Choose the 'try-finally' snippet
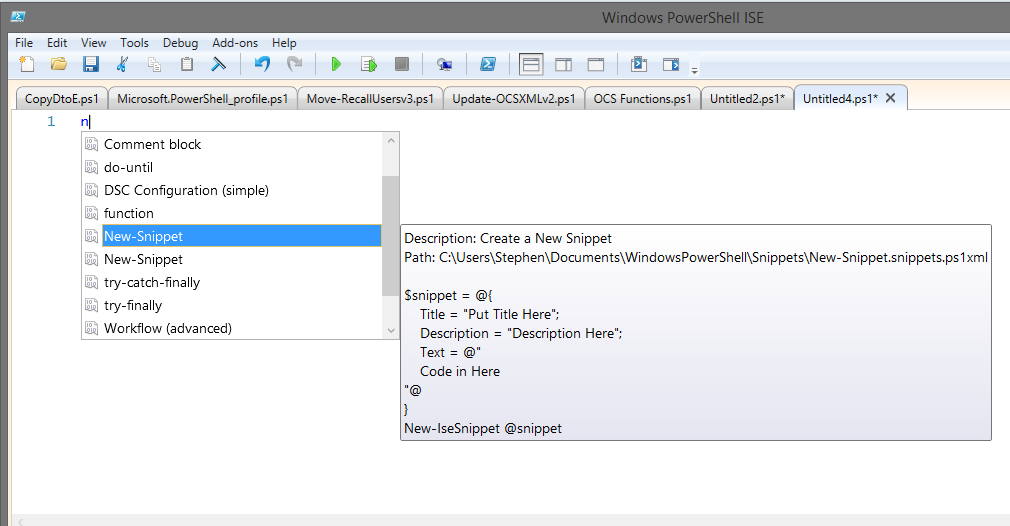The width and height of the screenshot is (1010, 526). tap(232, 305)
